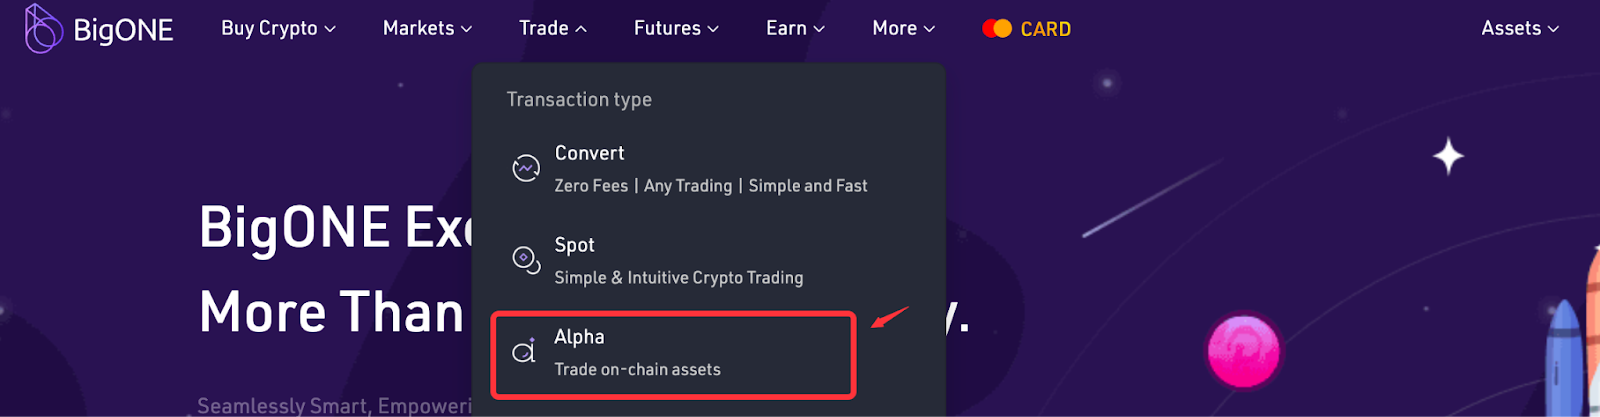Choose Spot trading menu entry
The height and width of the screenshot is (417, 1600).
pos(678,260)
